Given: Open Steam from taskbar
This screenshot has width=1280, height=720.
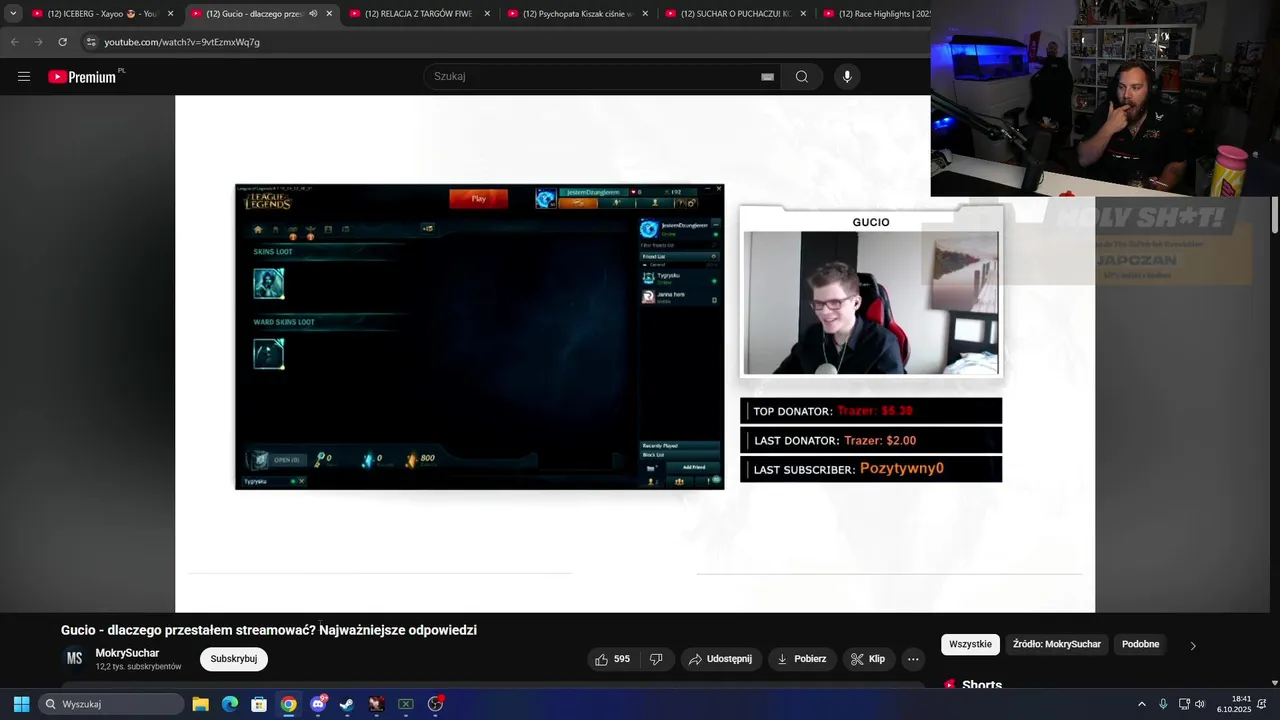Looking at the screenshot, I should [x=347, y=704].
